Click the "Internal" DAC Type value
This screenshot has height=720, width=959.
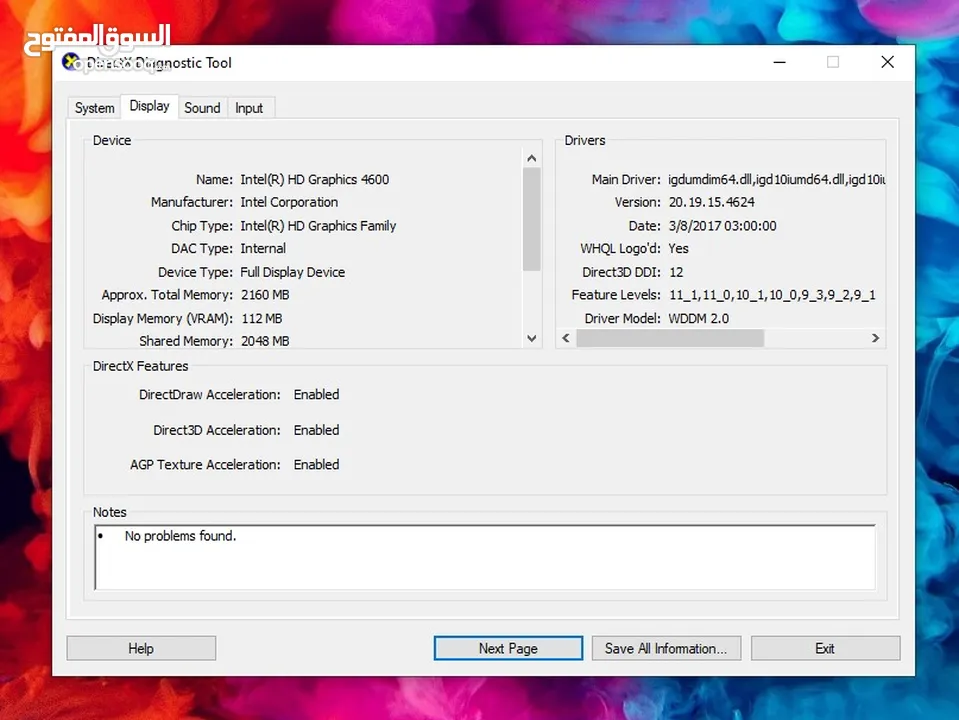click(x=263, y=249)
